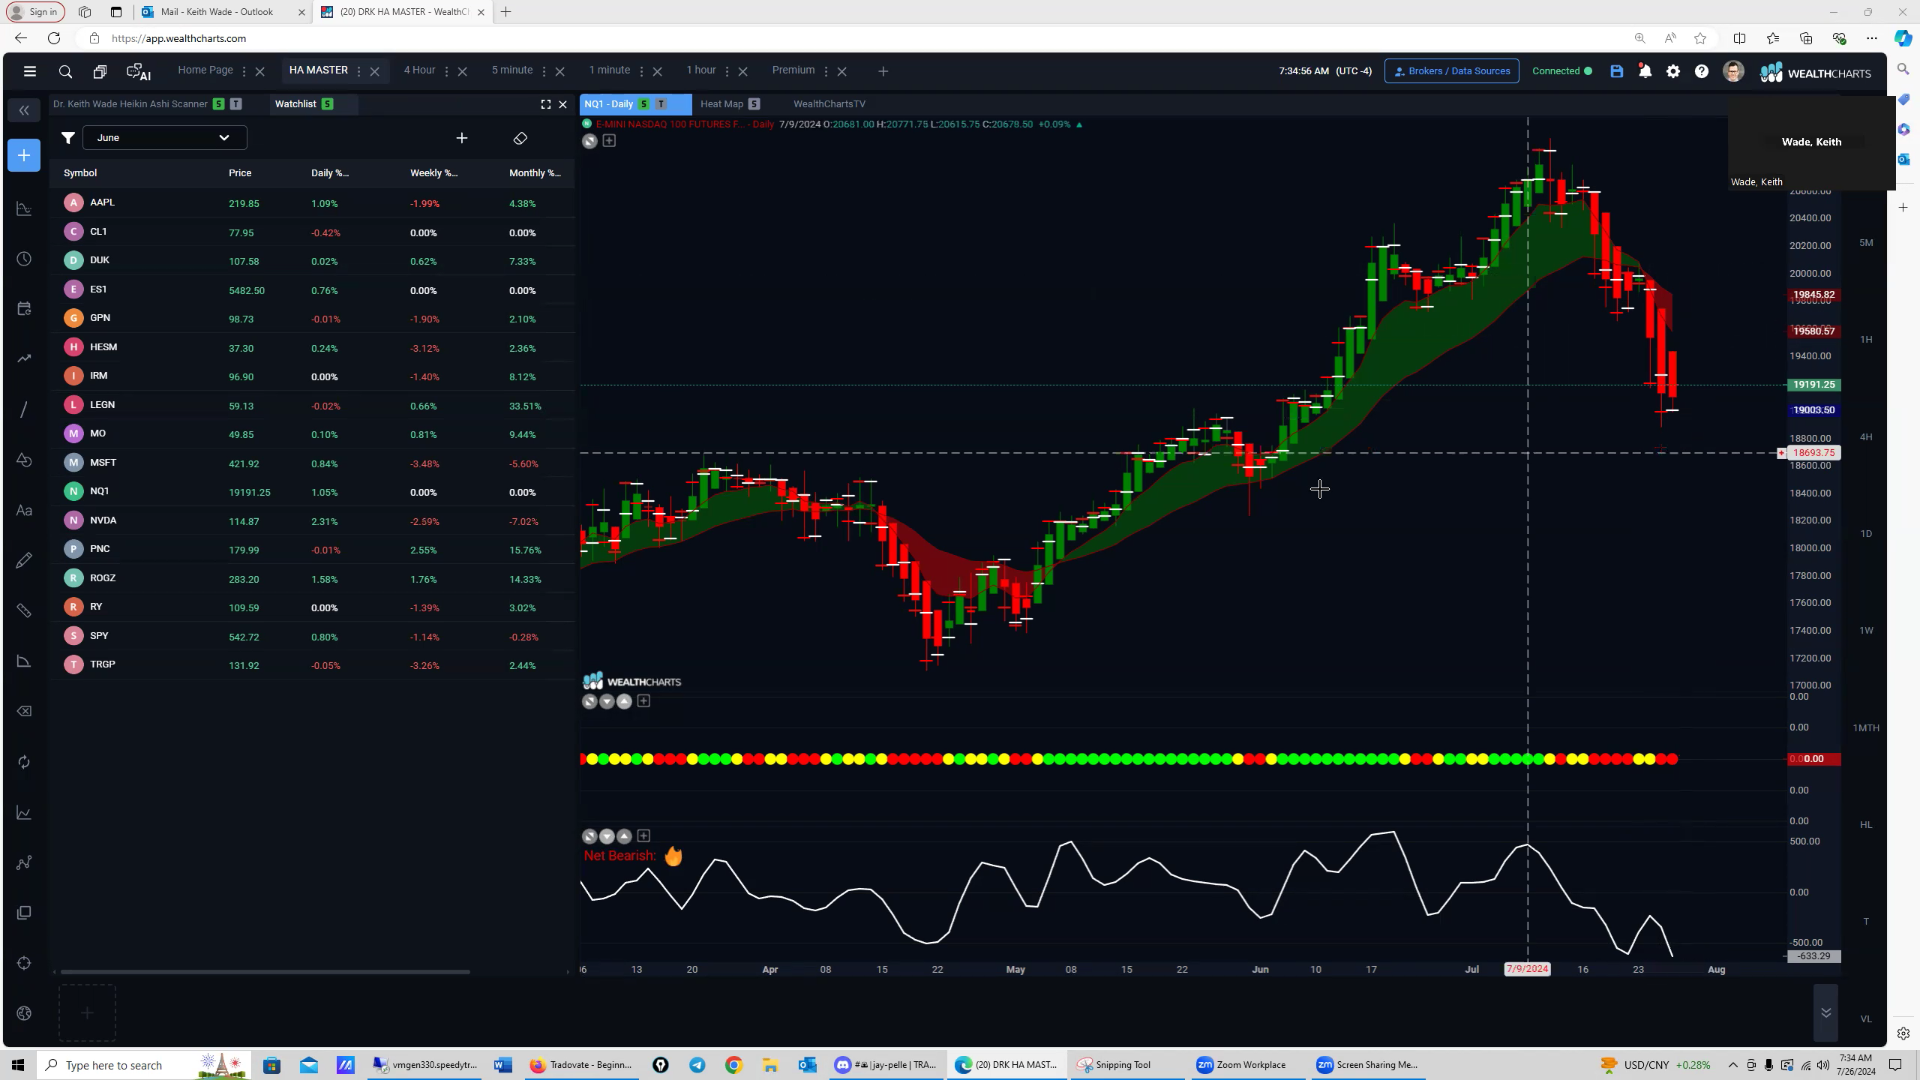Move the Net Bearish pane down
1920x1080 pixels.
pyautogui.click(x=607, y=836)
